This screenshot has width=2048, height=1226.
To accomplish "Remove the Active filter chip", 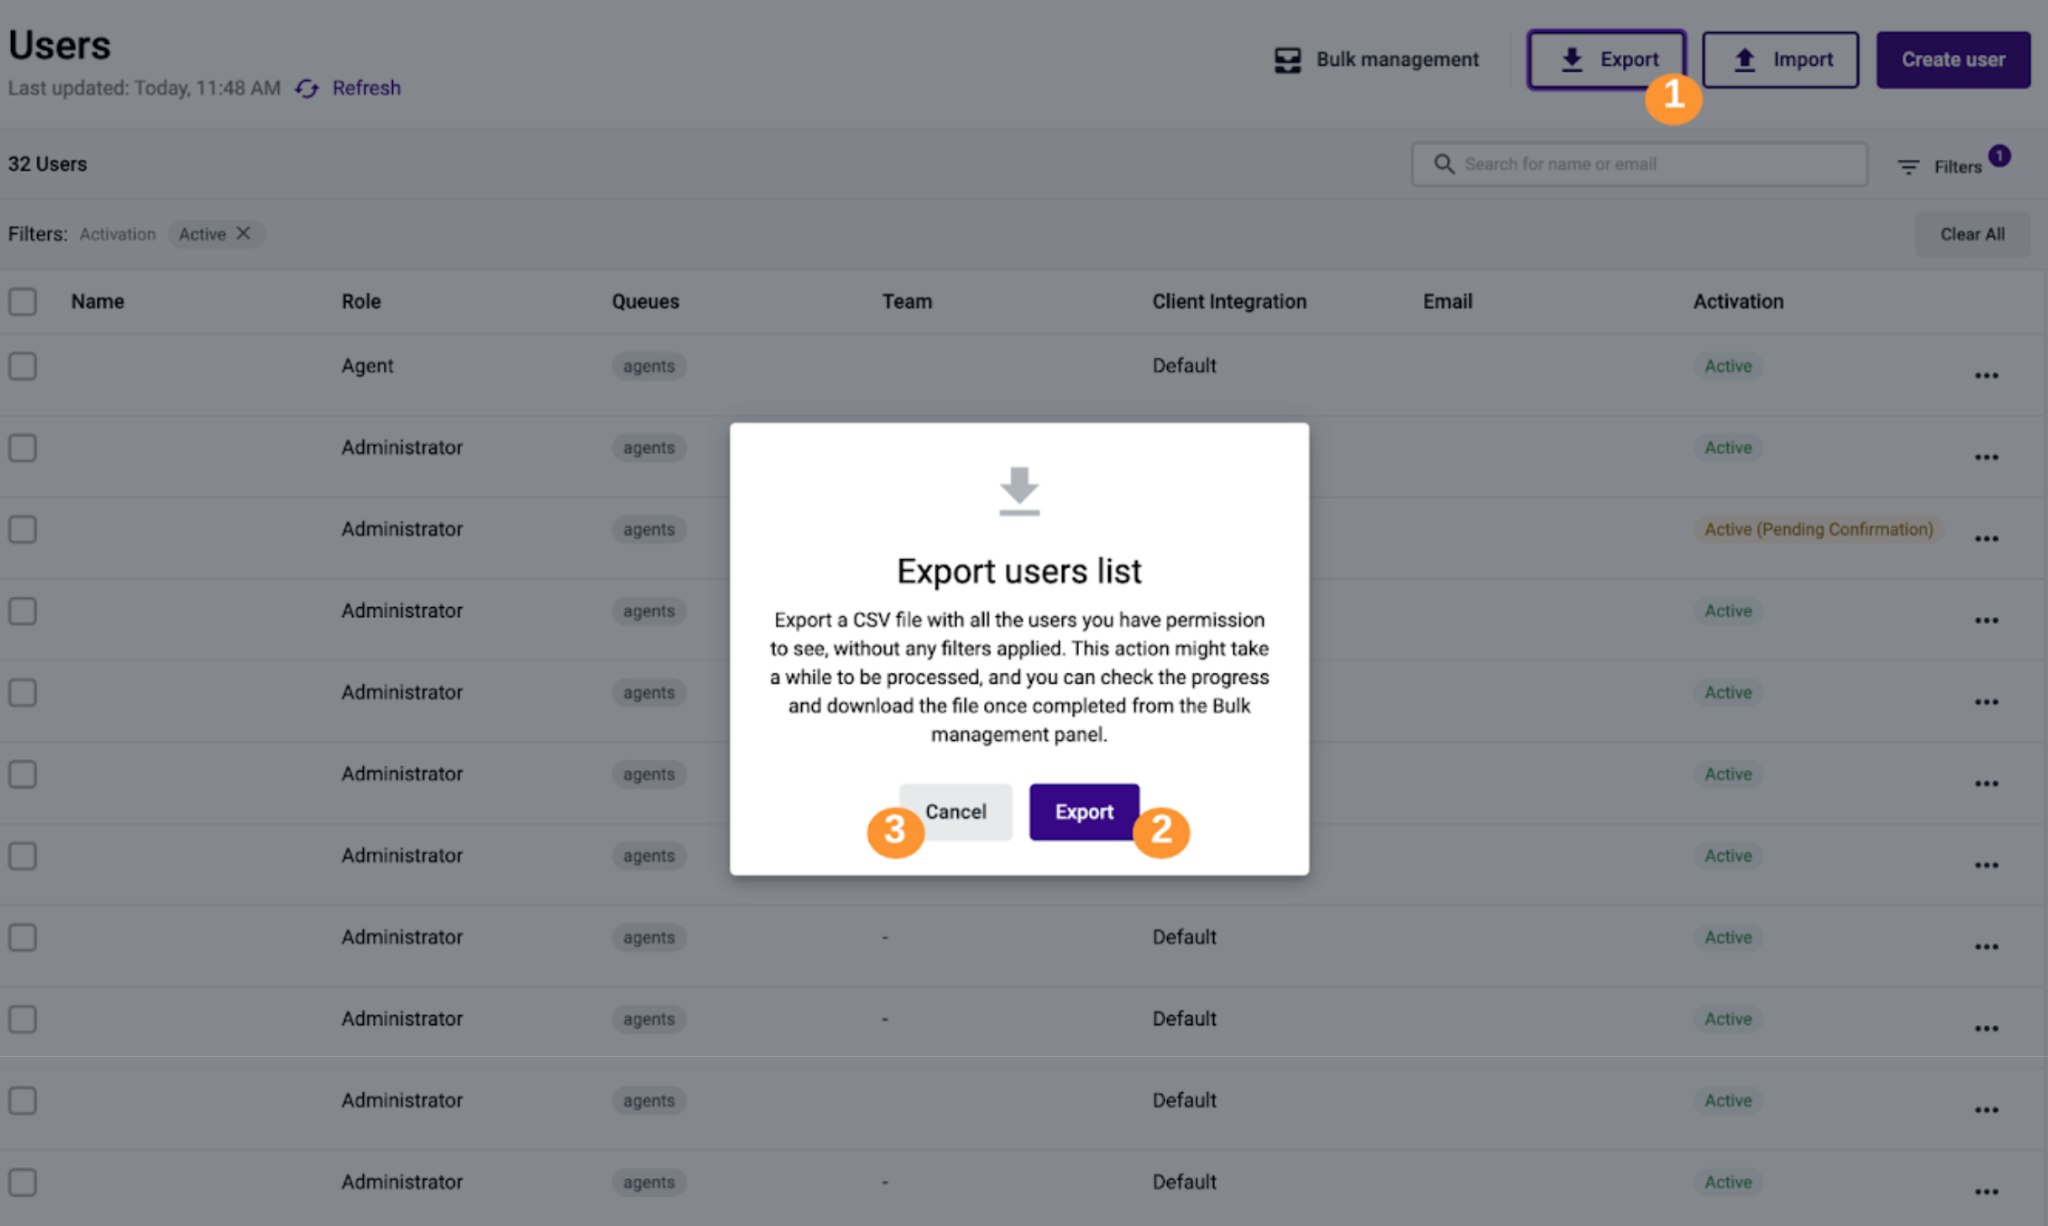I will [x=243, y=233].
